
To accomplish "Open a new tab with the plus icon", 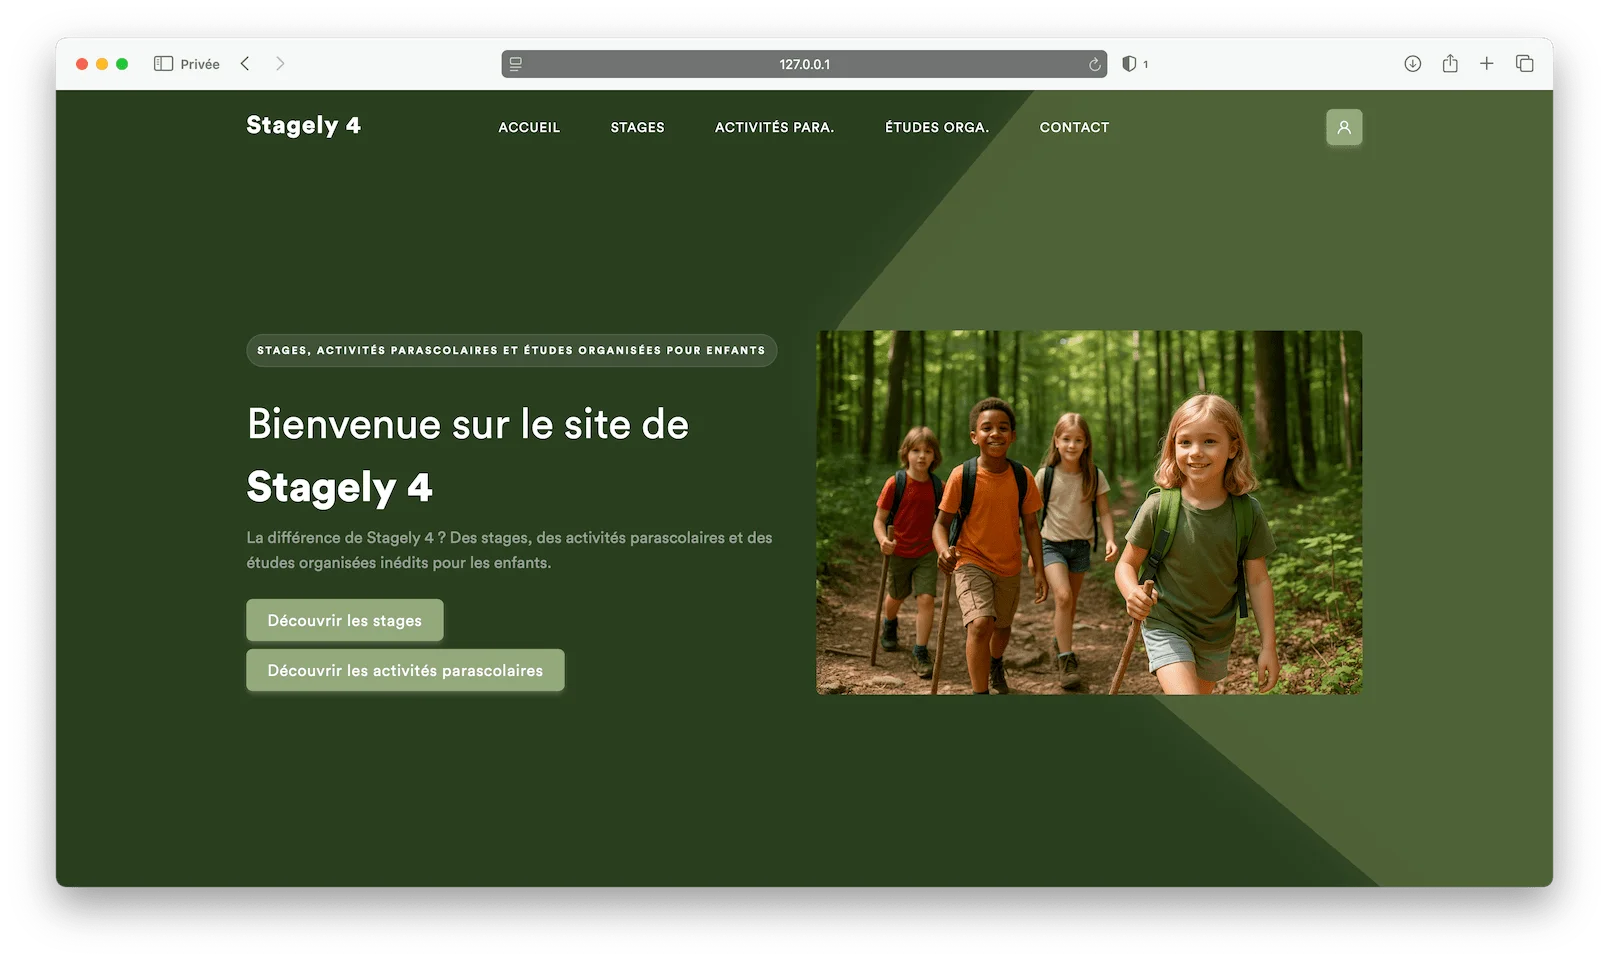I will click(1487, 64).
